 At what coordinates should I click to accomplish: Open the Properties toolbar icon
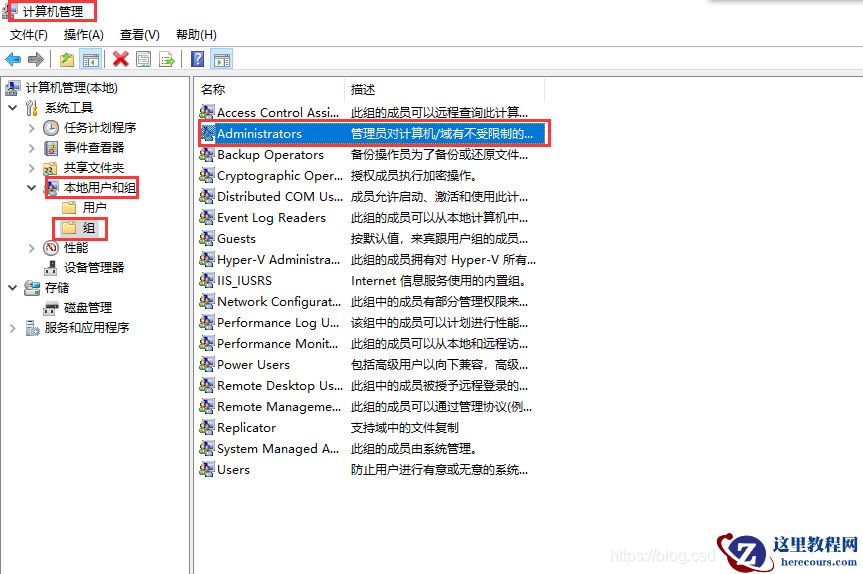[x=144, y=59]
